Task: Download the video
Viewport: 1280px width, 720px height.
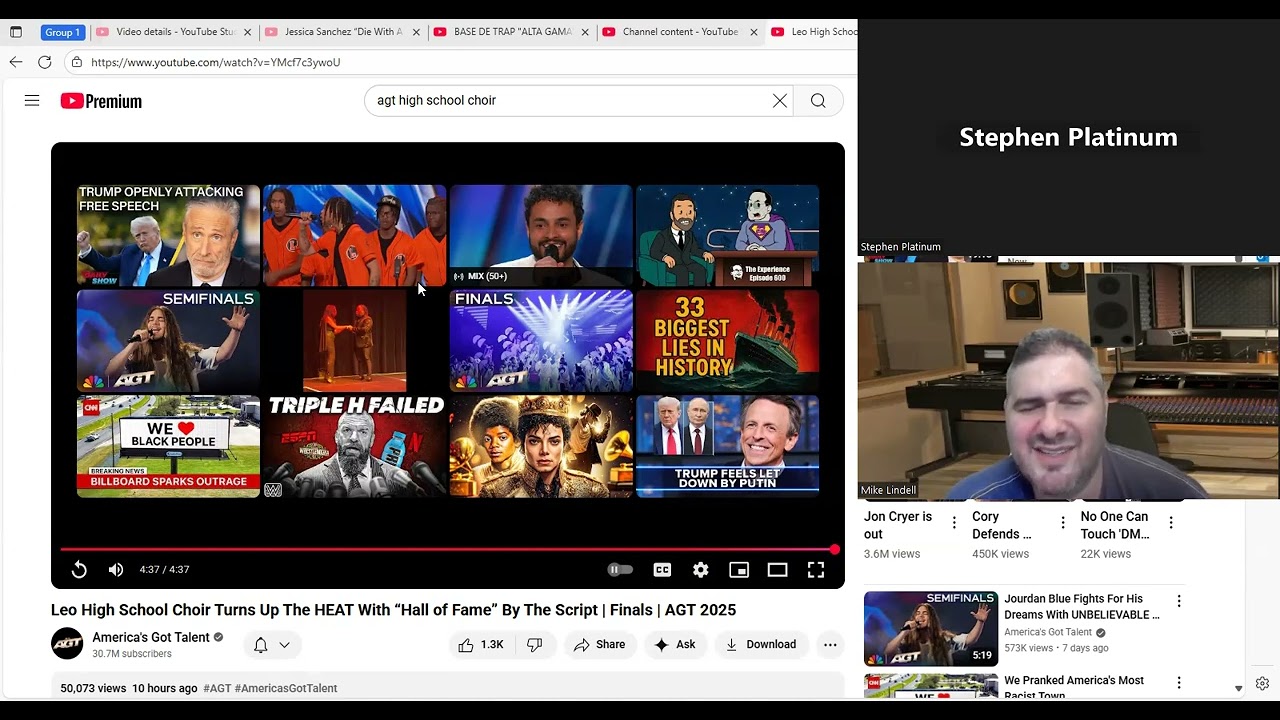Action: click(761, 645)
